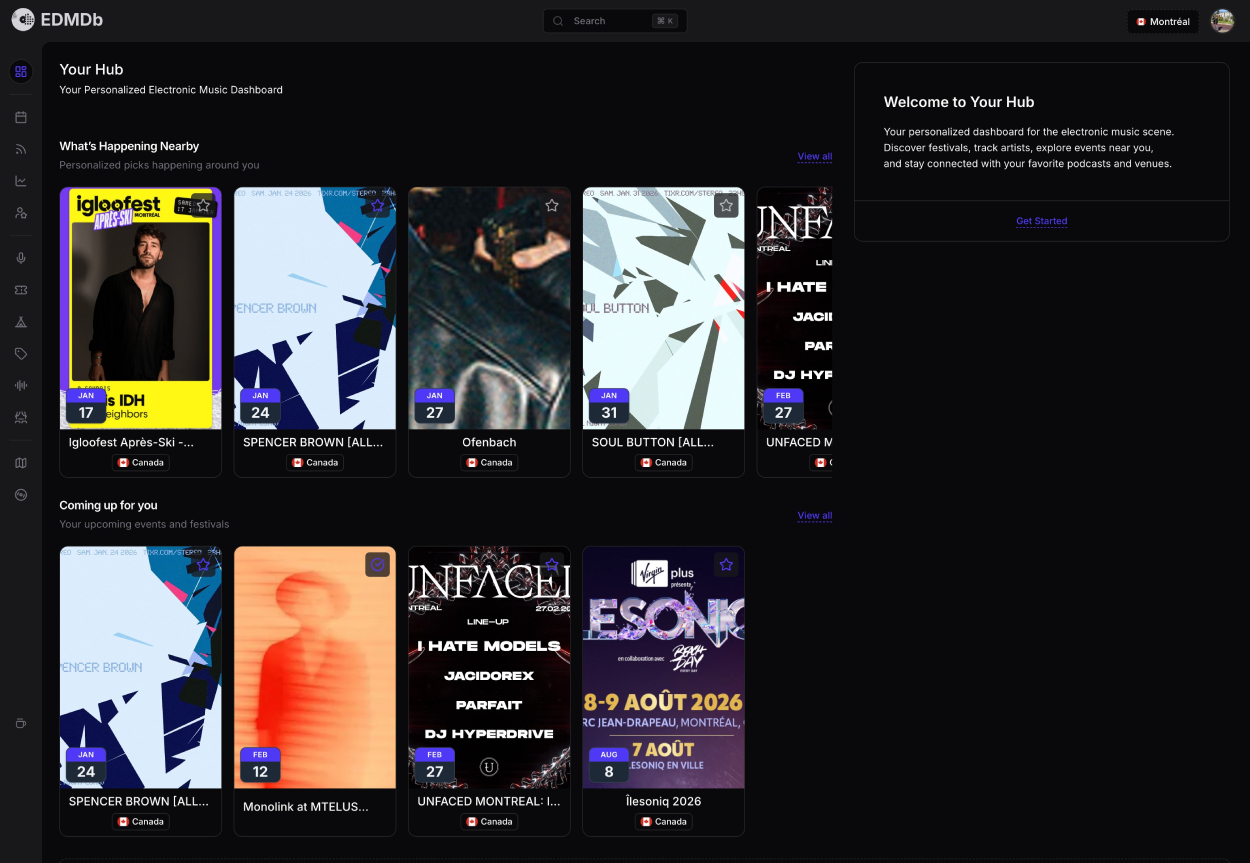Open the artists section icon
1250x863 pixels.
coord(20,212)
